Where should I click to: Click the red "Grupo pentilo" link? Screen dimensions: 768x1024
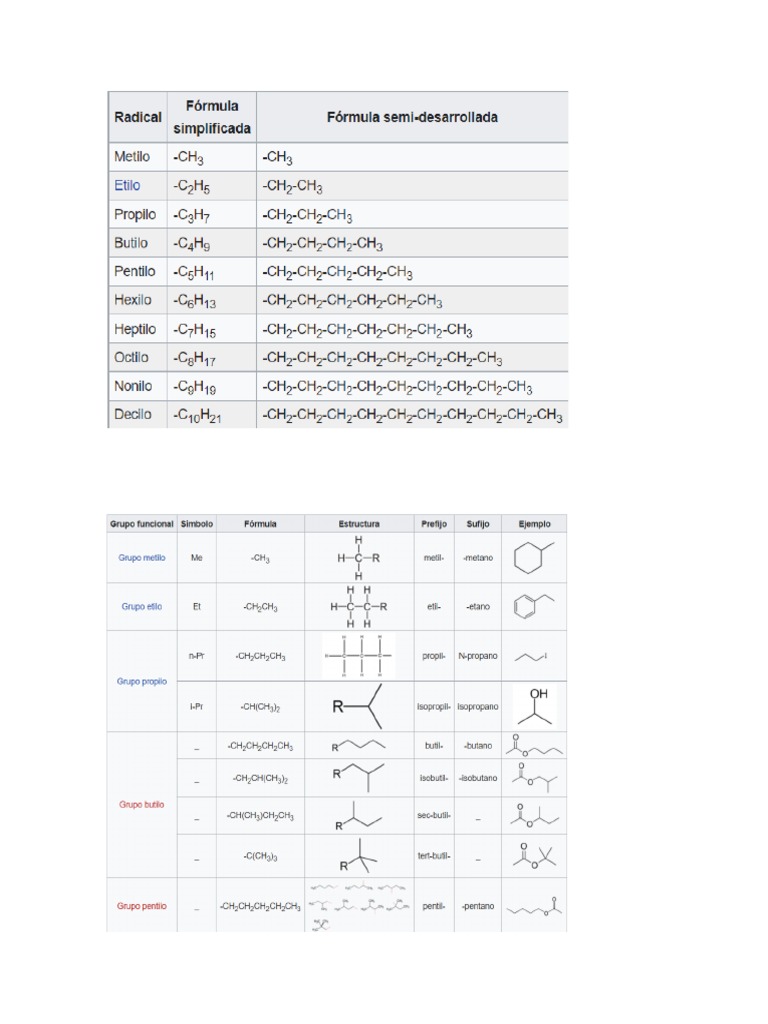click(141, 906)
